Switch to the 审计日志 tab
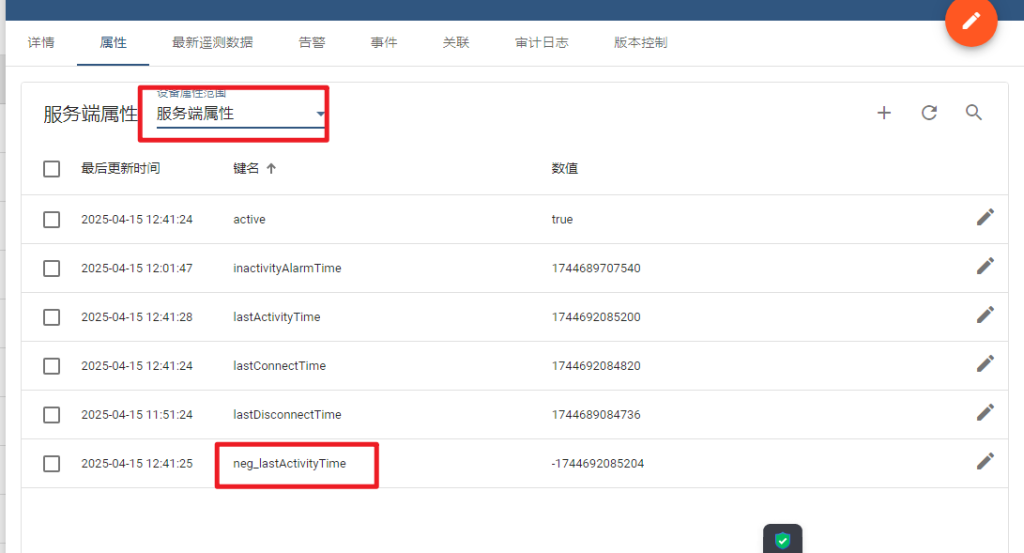Viewport: 1024px width, 553px height. [541, 42]
